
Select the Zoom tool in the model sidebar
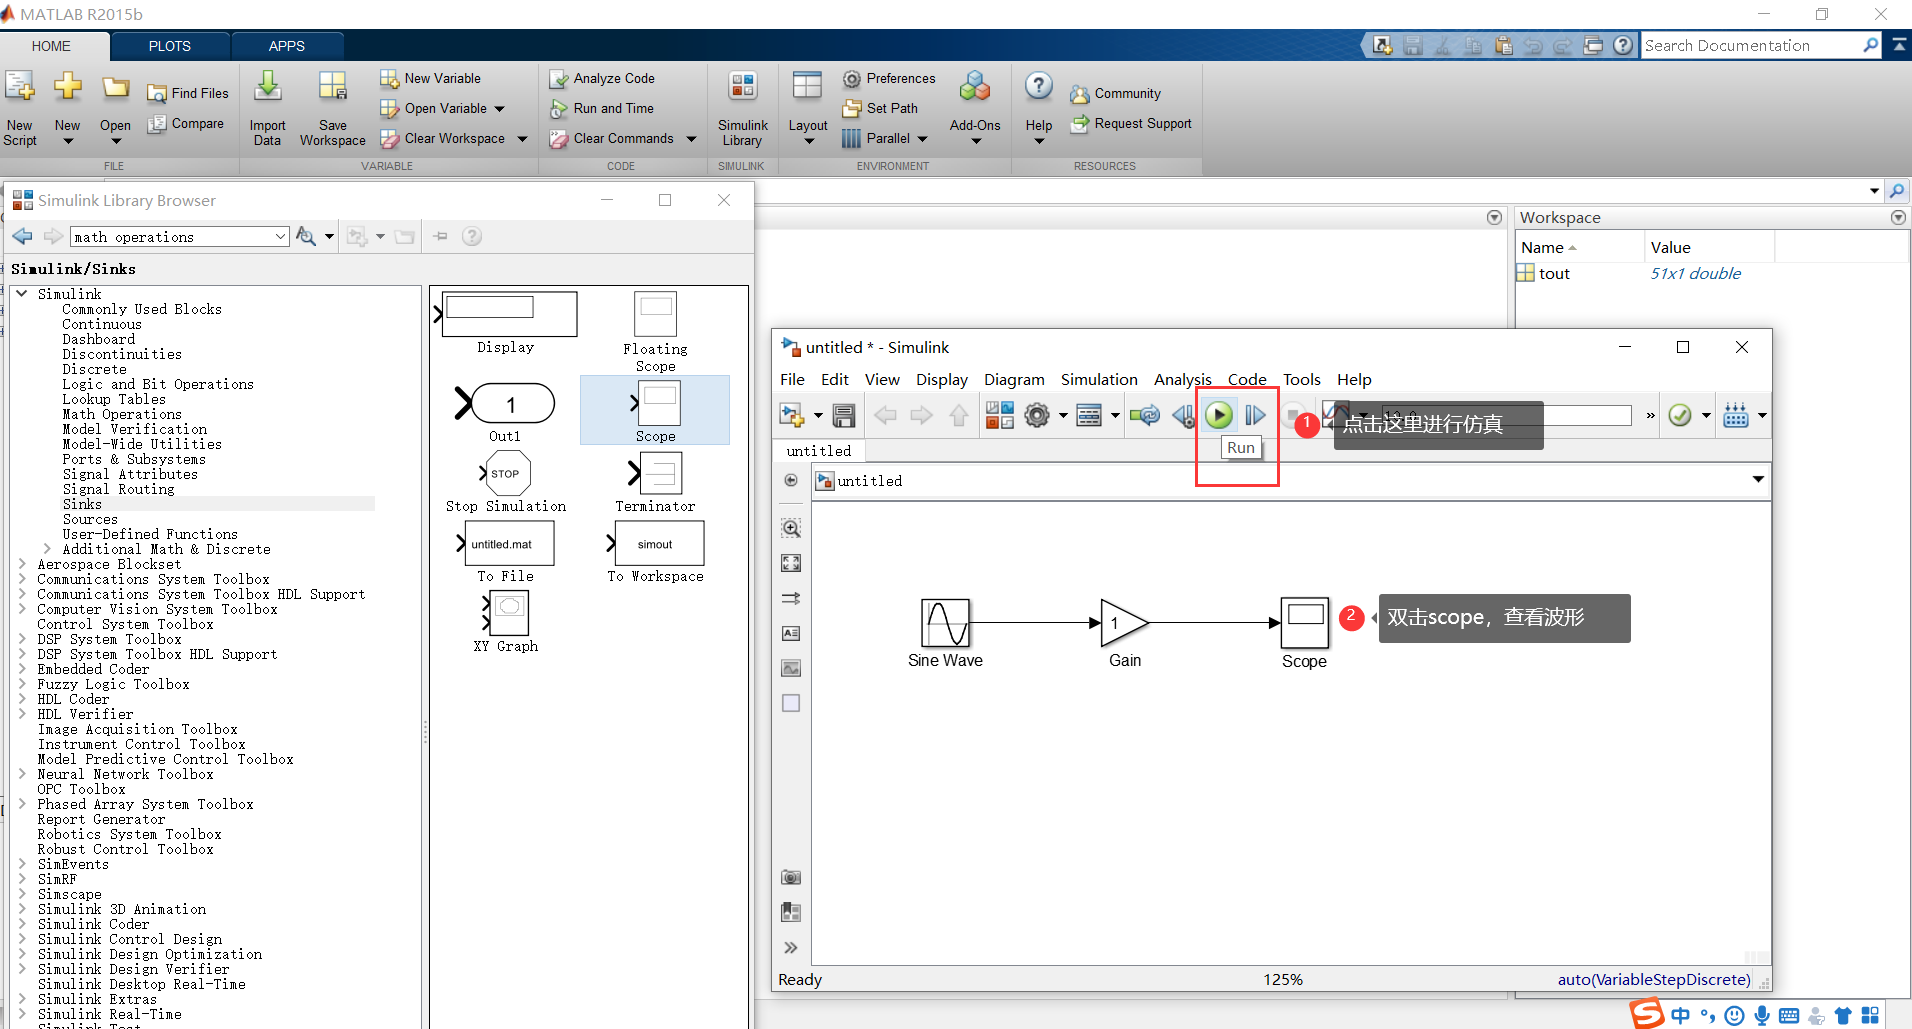[x=790, y=528]
